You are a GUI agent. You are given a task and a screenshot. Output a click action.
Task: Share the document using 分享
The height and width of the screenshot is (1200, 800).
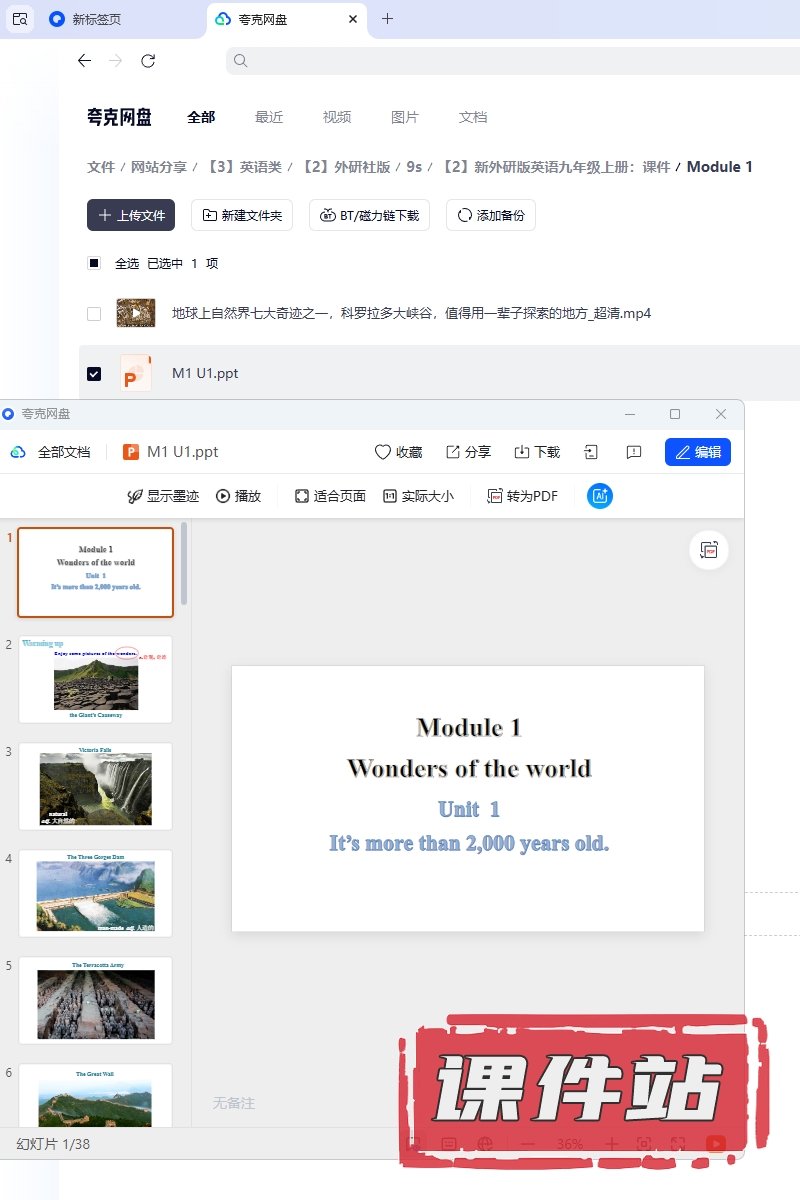pyautogui.click(x=468, y=452)
